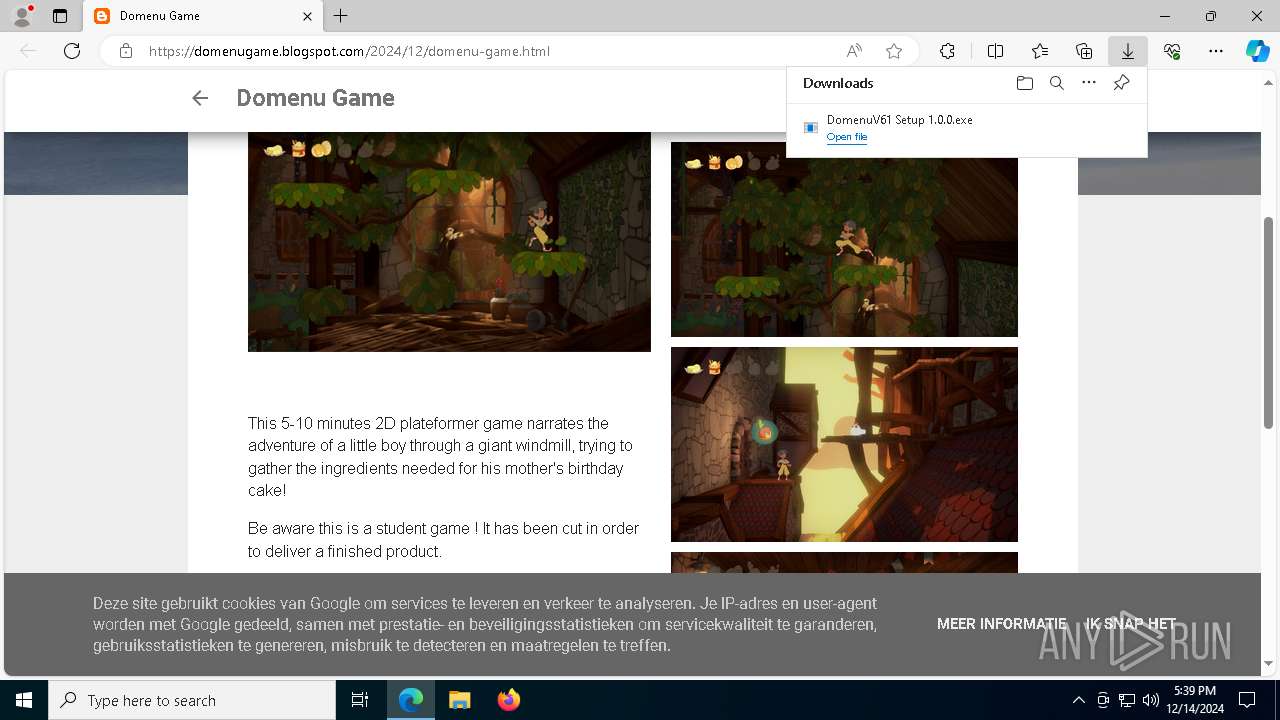This screenshot has height=720, width=1280.
Task: Click the taskbar search box
Action: point(192,700)
